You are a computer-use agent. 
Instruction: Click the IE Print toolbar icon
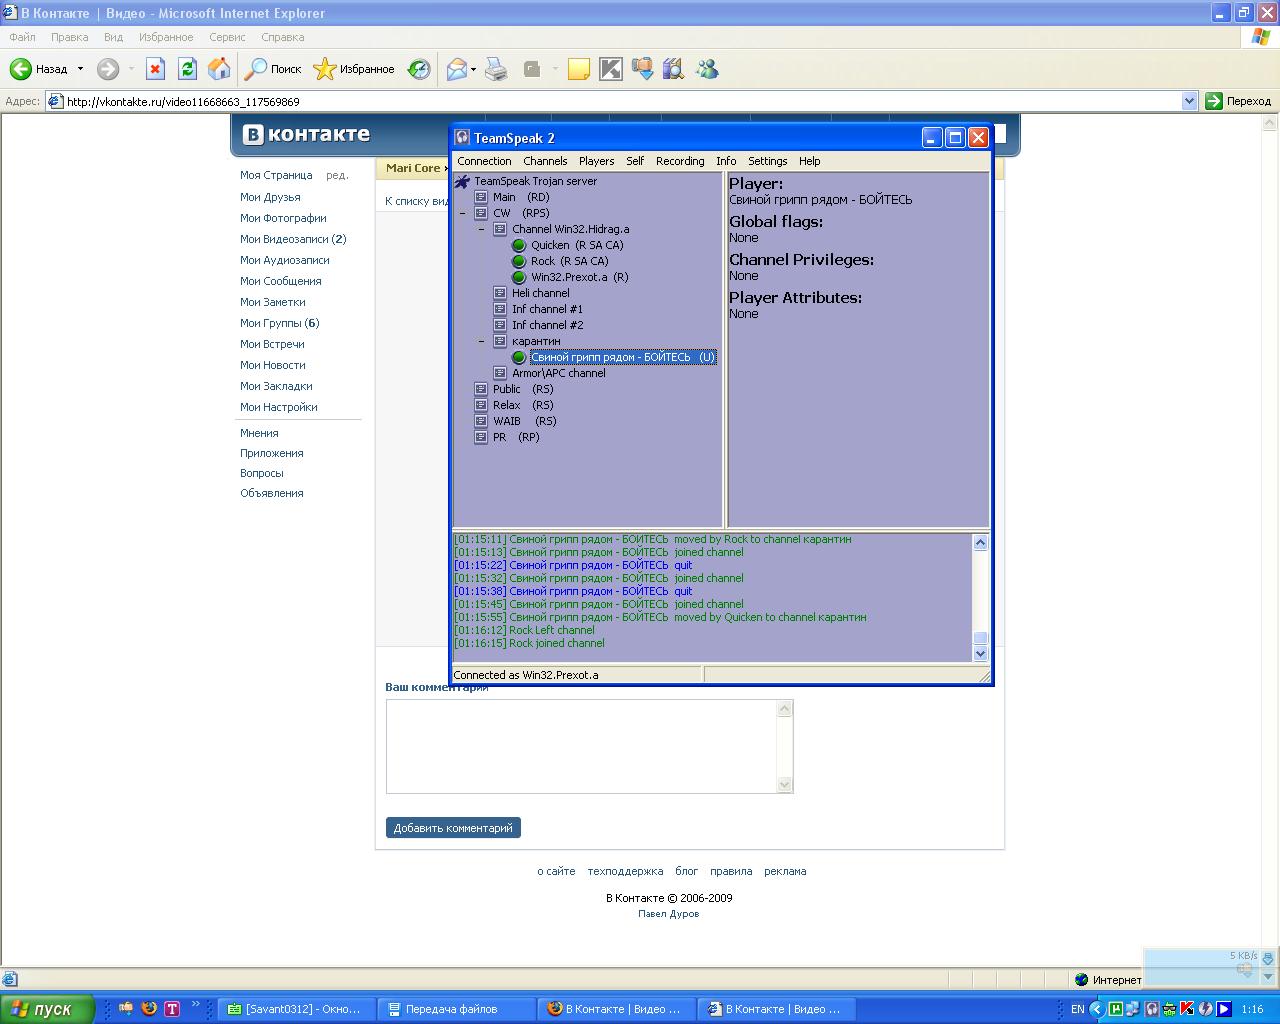point(496,69)
